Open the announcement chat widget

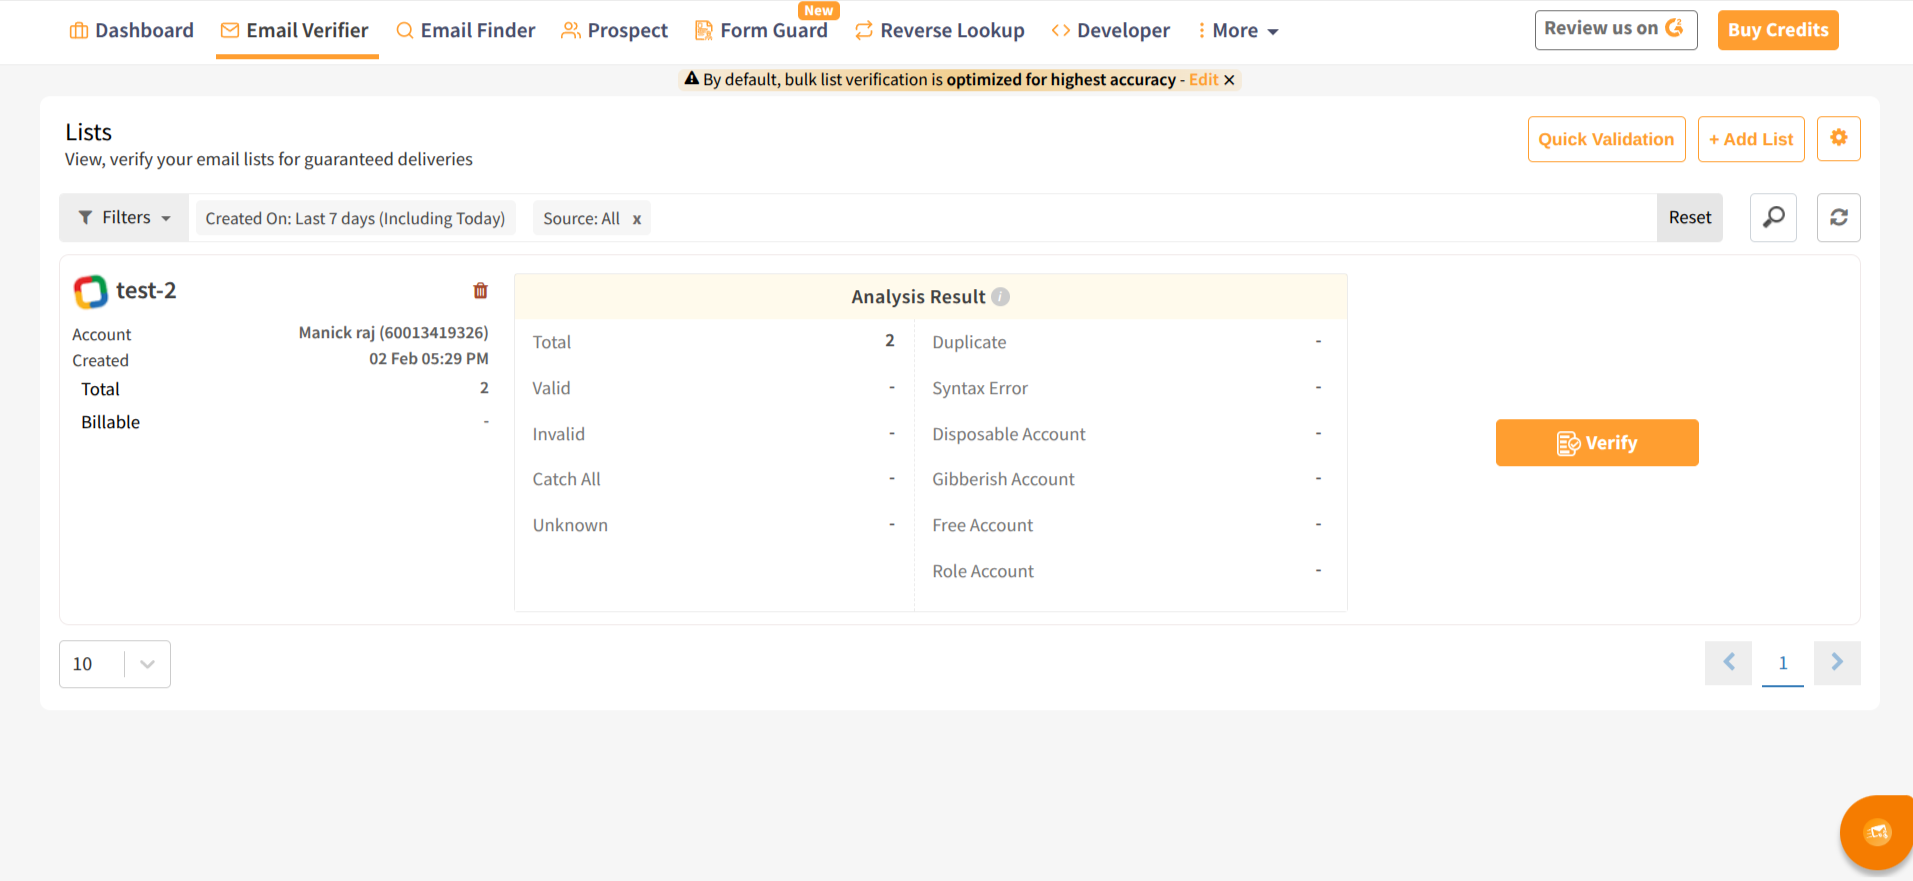click(x=1877, y=832)
